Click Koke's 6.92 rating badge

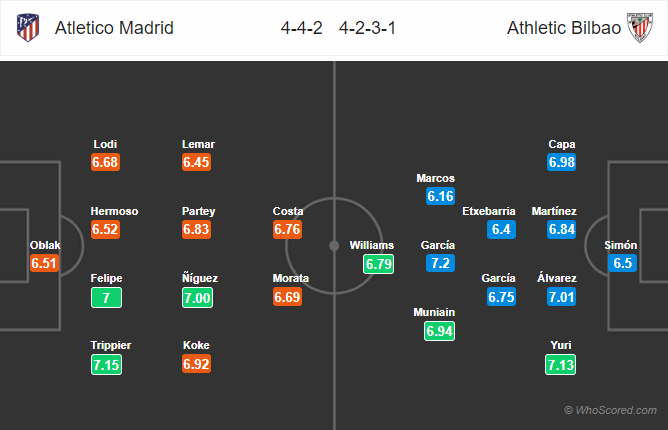tap(196, 364)
